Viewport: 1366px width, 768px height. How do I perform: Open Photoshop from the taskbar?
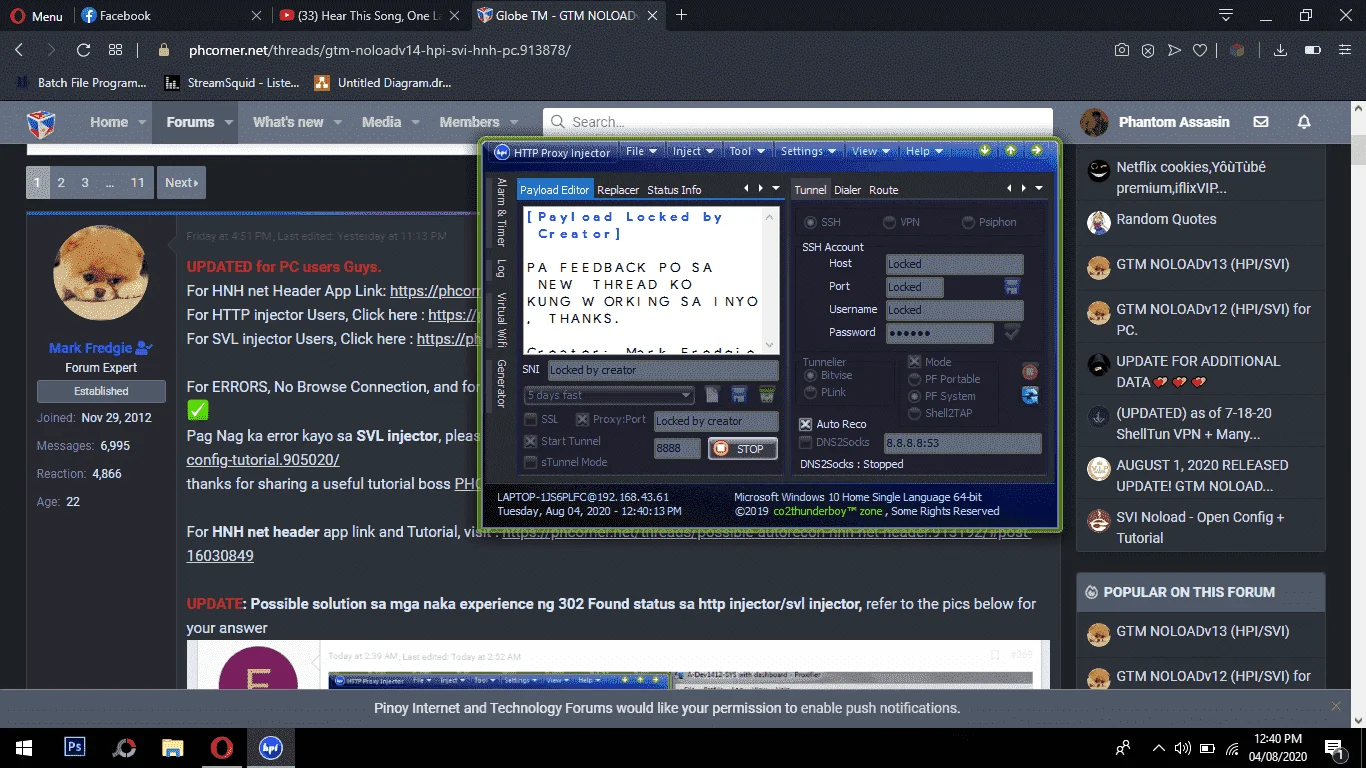point(75,747)
